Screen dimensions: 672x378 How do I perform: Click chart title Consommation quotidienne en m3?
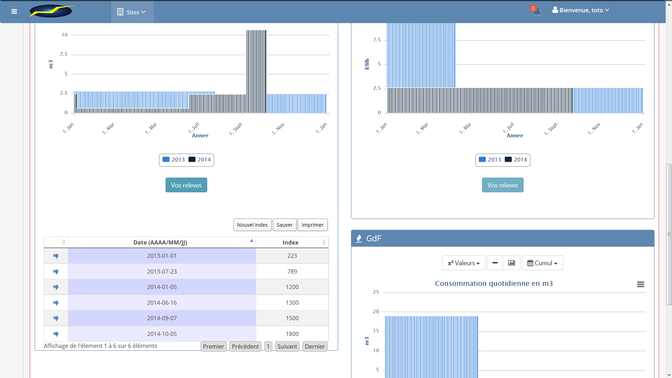point(494,283)
